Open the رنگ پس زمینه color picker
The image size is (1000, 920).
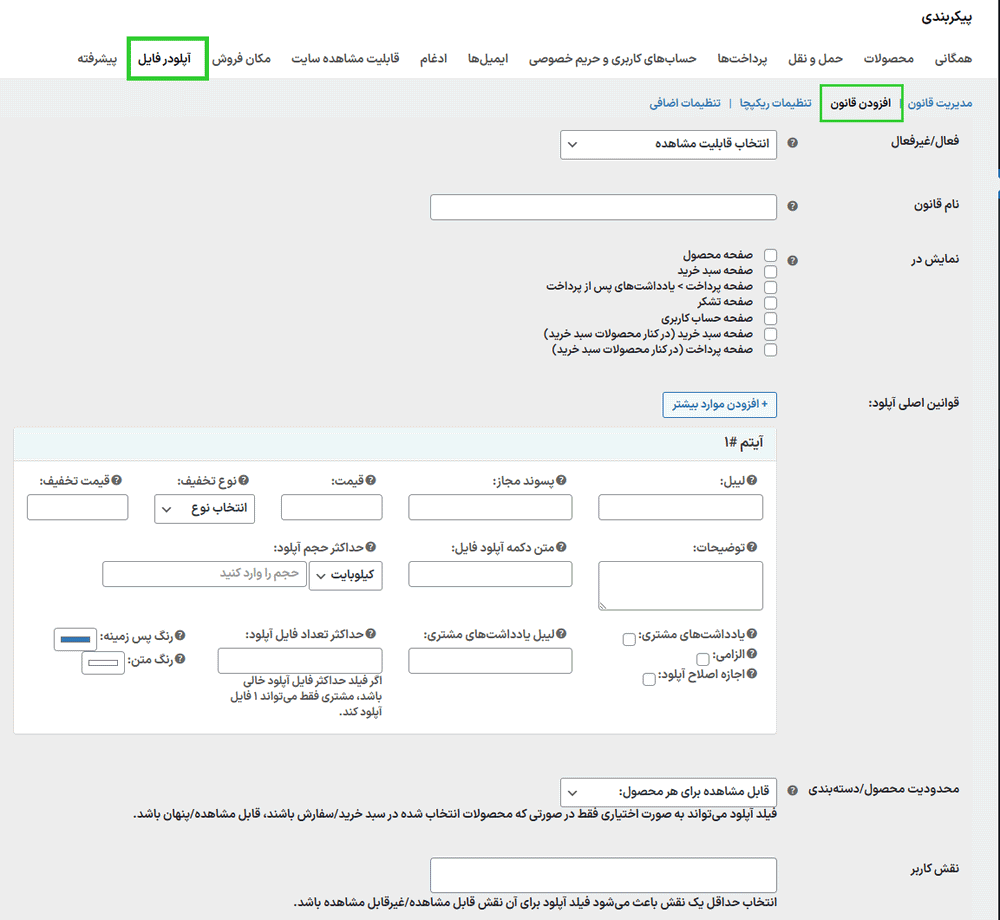click(75, 638)
